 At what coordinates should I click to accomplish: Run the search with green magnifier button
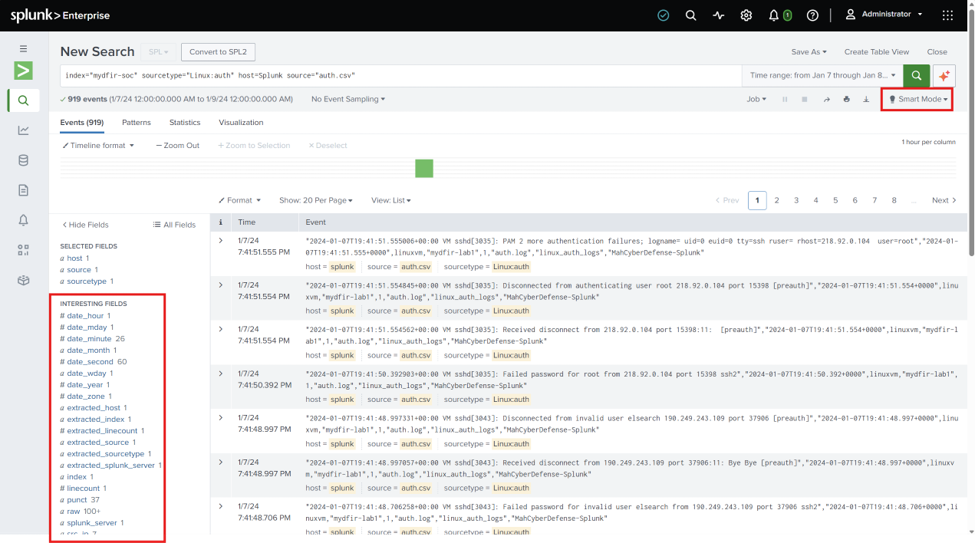[916, 75]
